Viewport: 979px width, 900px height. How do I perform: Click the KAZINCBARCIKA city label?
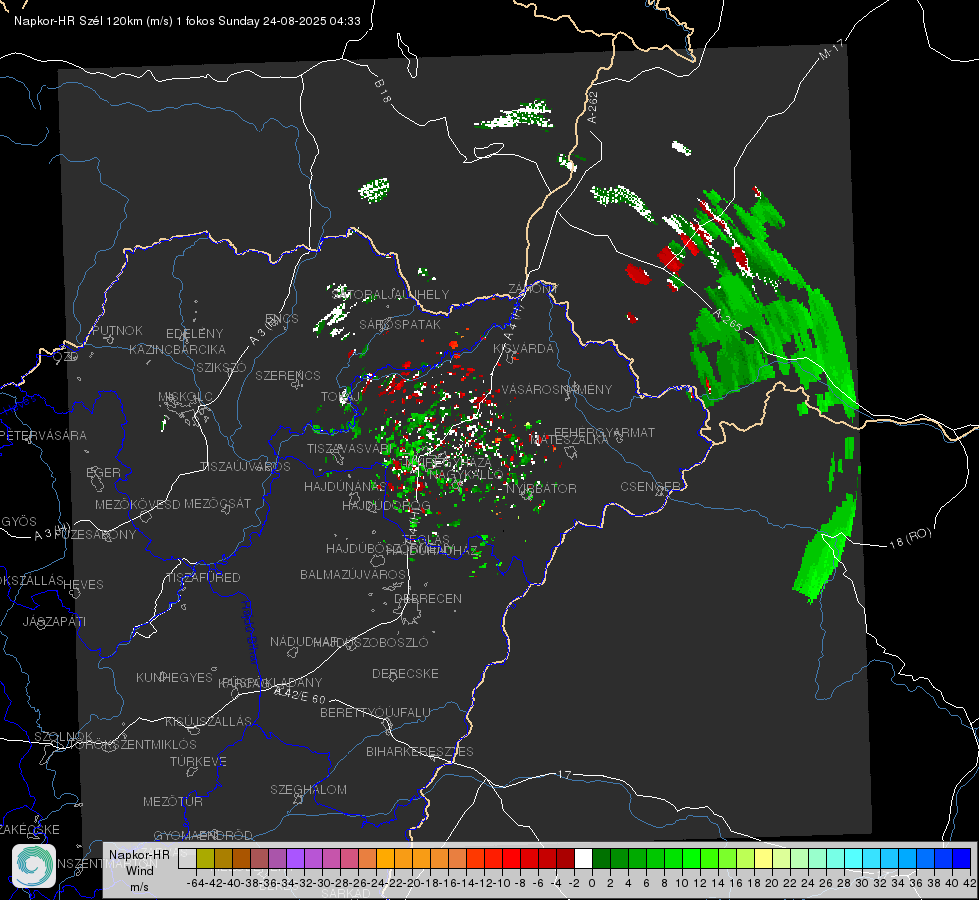coord(177,350)
